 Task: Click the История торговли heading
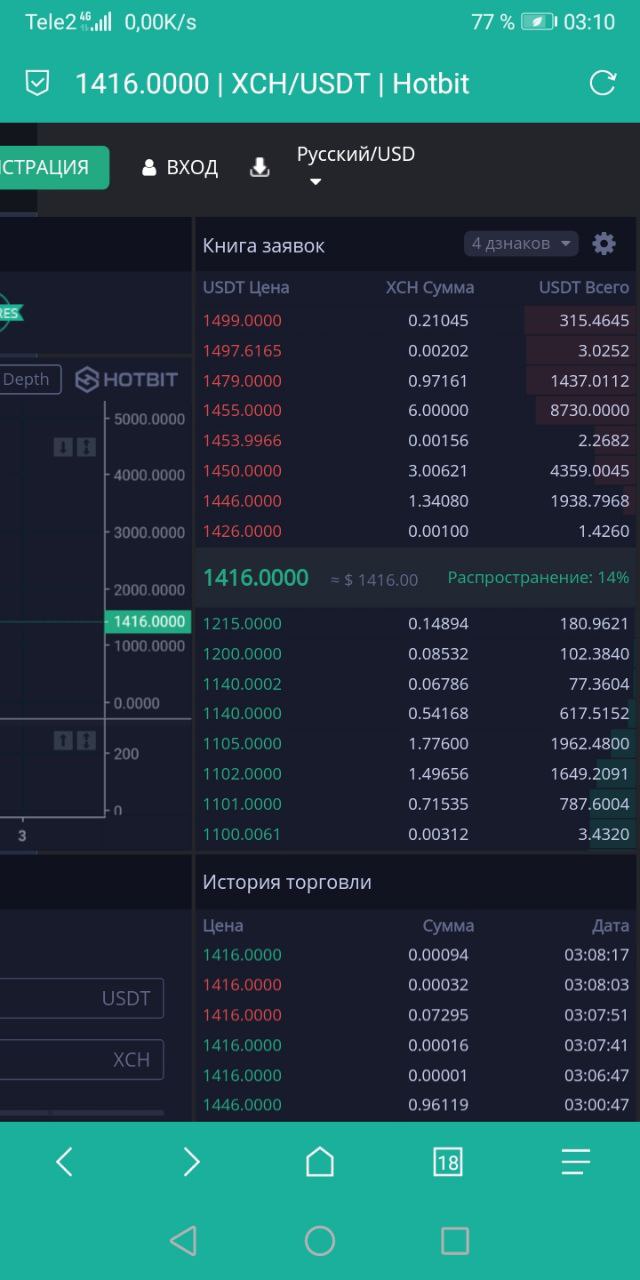coord(287,882)
